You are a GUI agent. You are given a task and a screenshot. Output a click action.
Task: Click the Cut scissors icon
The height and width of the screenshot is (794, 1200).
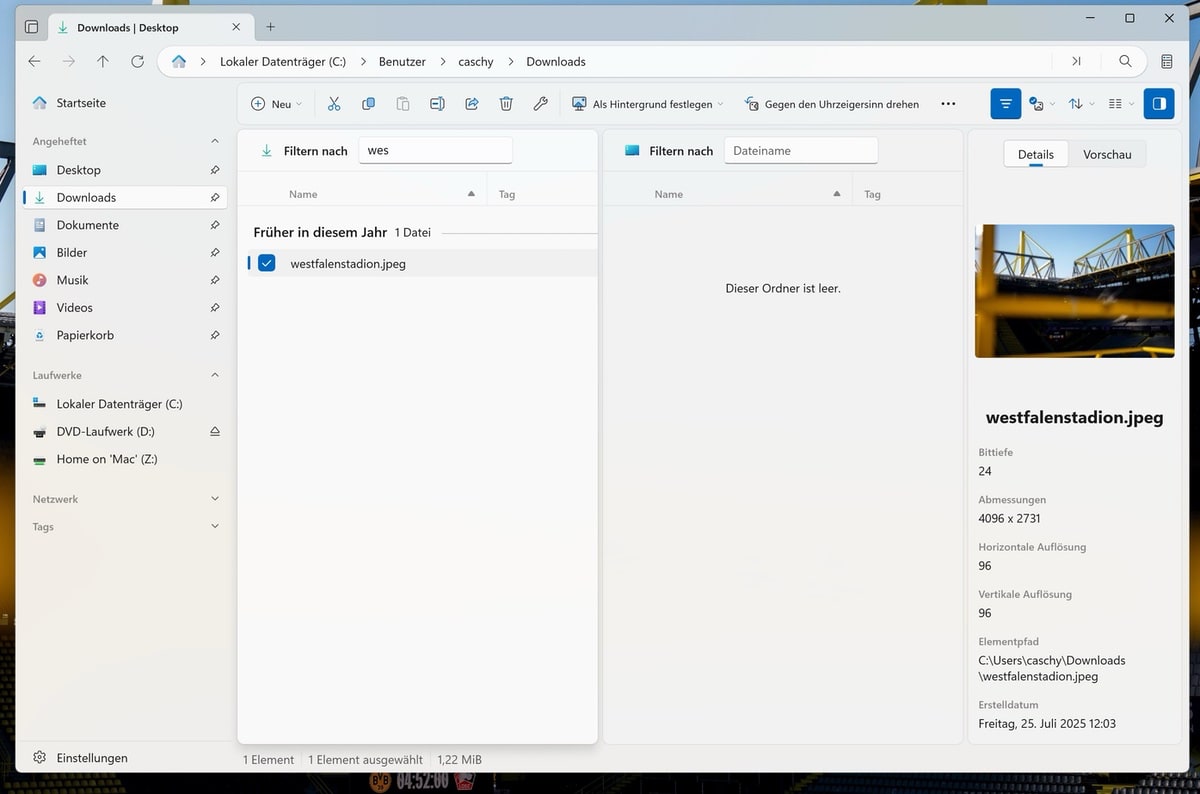[x=334, y=104]
